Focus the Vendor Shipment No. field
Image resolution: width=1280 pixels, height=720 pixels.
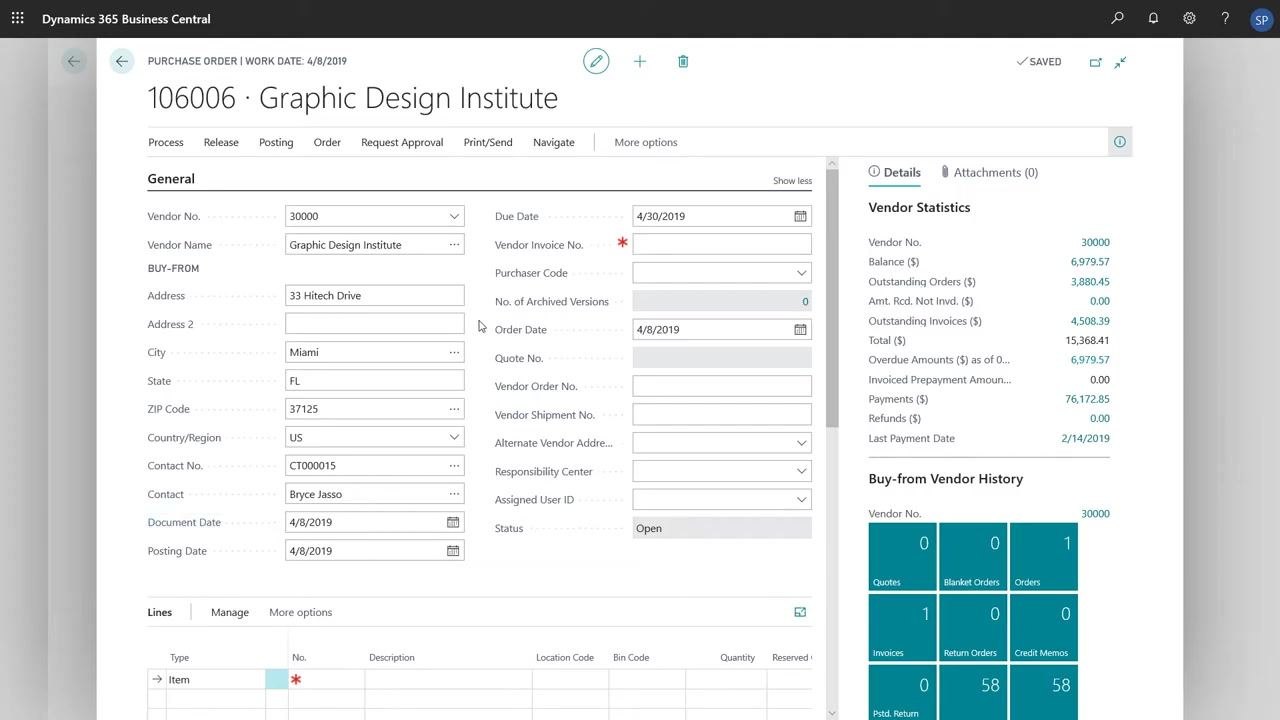[x=722, y=415]
